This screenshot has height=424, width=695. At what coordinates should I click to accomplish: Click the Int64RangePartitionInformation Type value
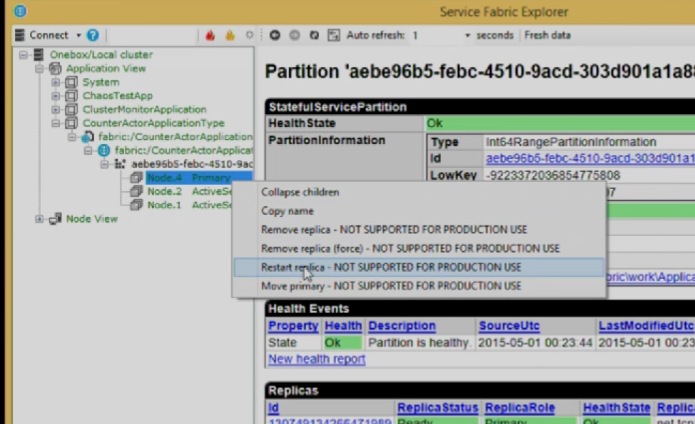tap(571, 142)
